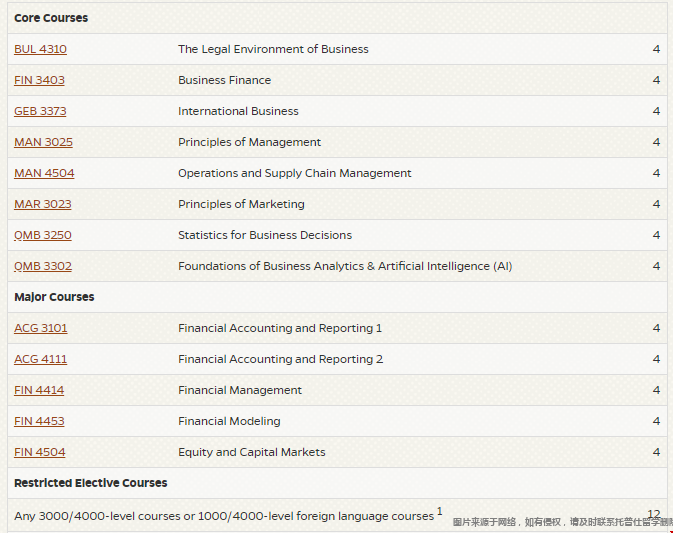
Task: Follow the QMB 3302 course link
Action: [x=43, y=266]
